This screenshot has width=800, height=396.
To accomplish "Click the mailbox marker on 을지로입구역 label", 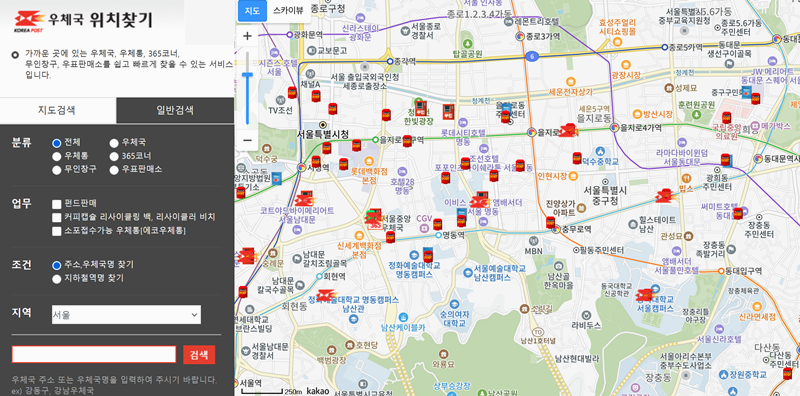I will pos(407,141).
